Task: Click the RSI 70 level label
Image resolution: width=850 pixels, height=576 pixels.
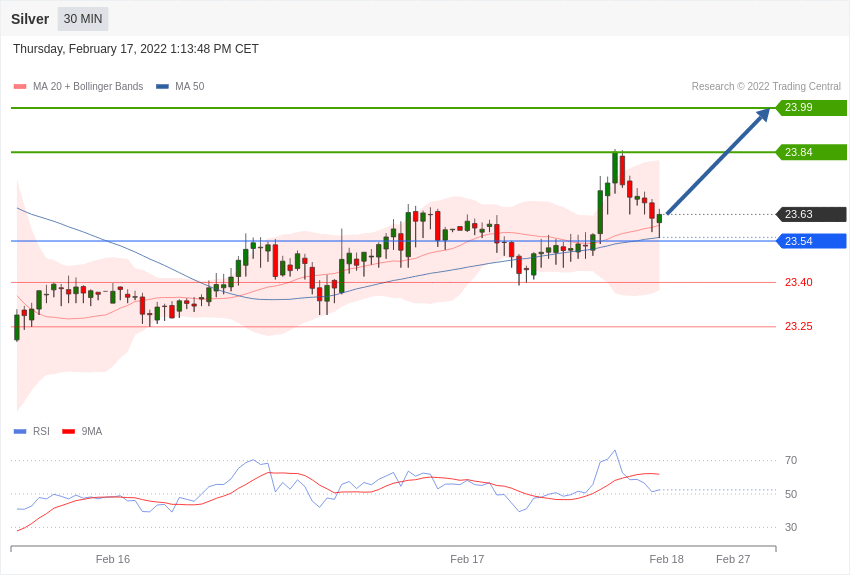Action: pos(791,460)
